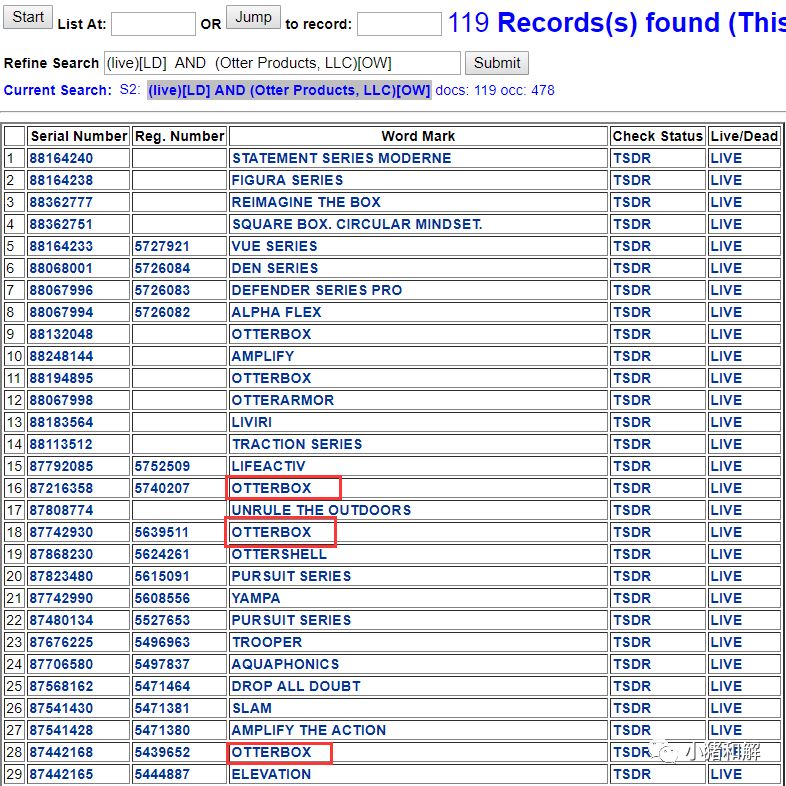Open registration number 5444887
This screenshot has height=786, width=786.
[162, 774]
